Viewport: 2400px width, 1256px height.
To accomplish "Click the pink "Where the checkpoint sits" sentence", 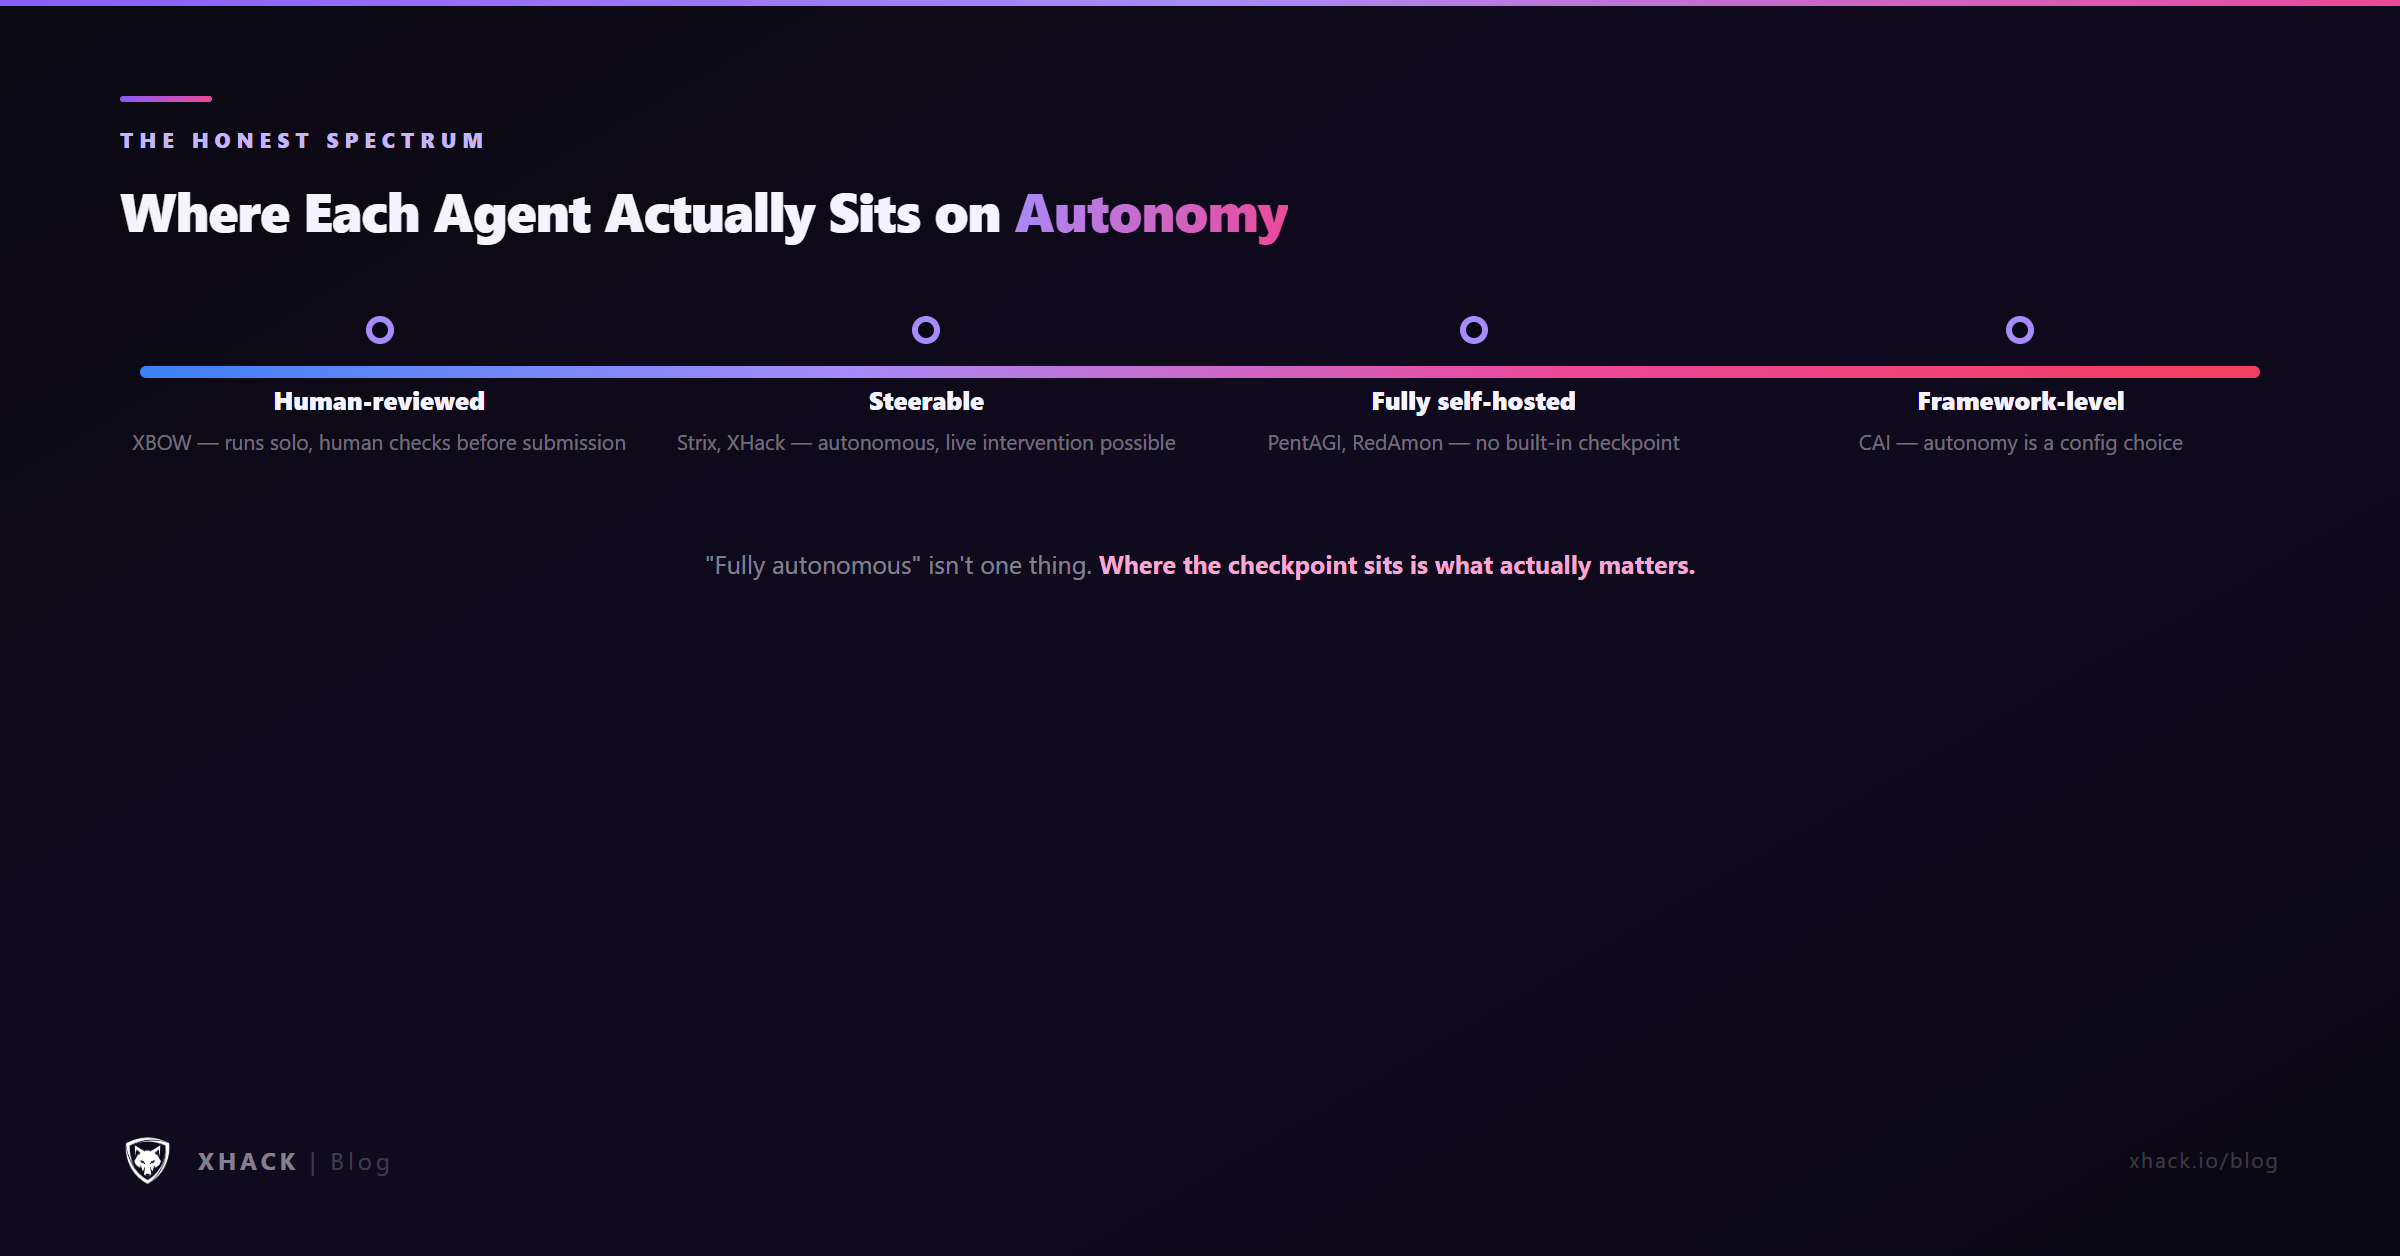I will 1397,566.
